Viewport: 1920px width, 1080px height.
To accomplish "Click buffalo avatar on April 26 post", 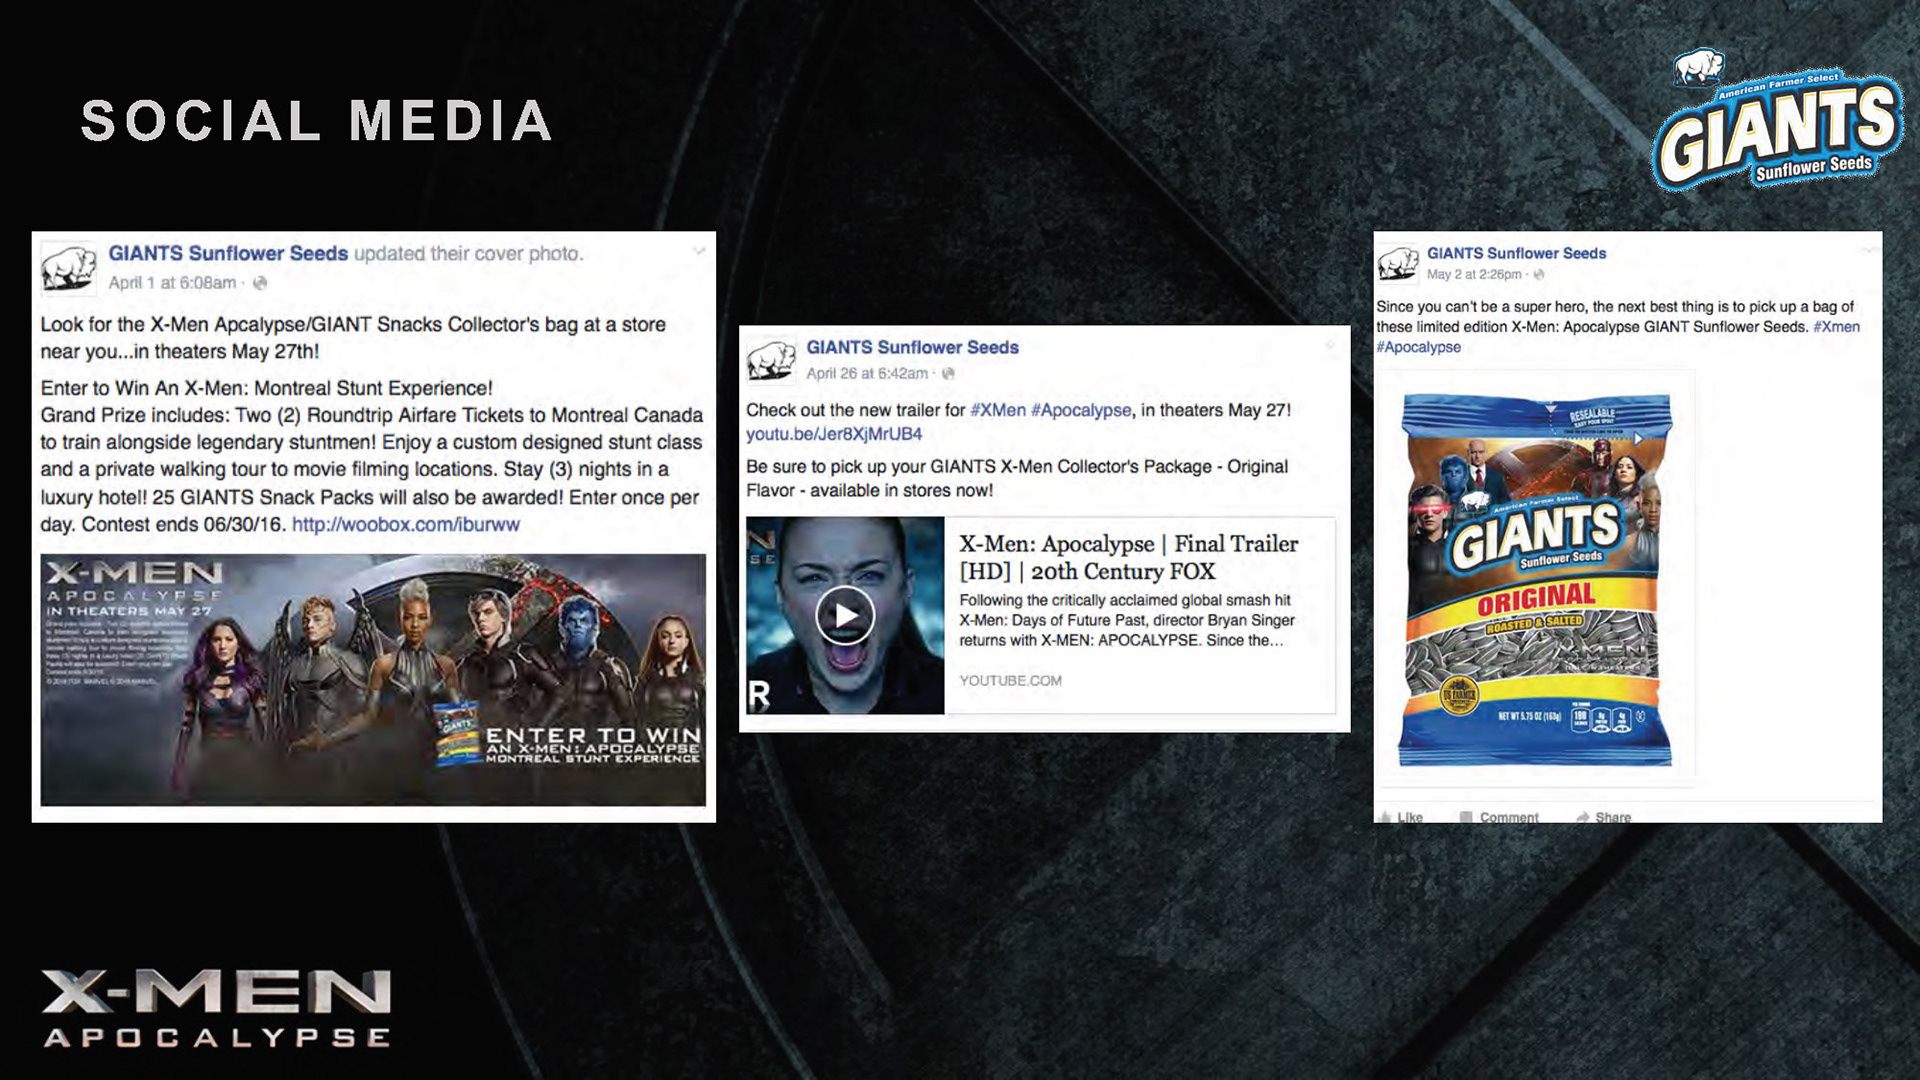I will (771, 361).
